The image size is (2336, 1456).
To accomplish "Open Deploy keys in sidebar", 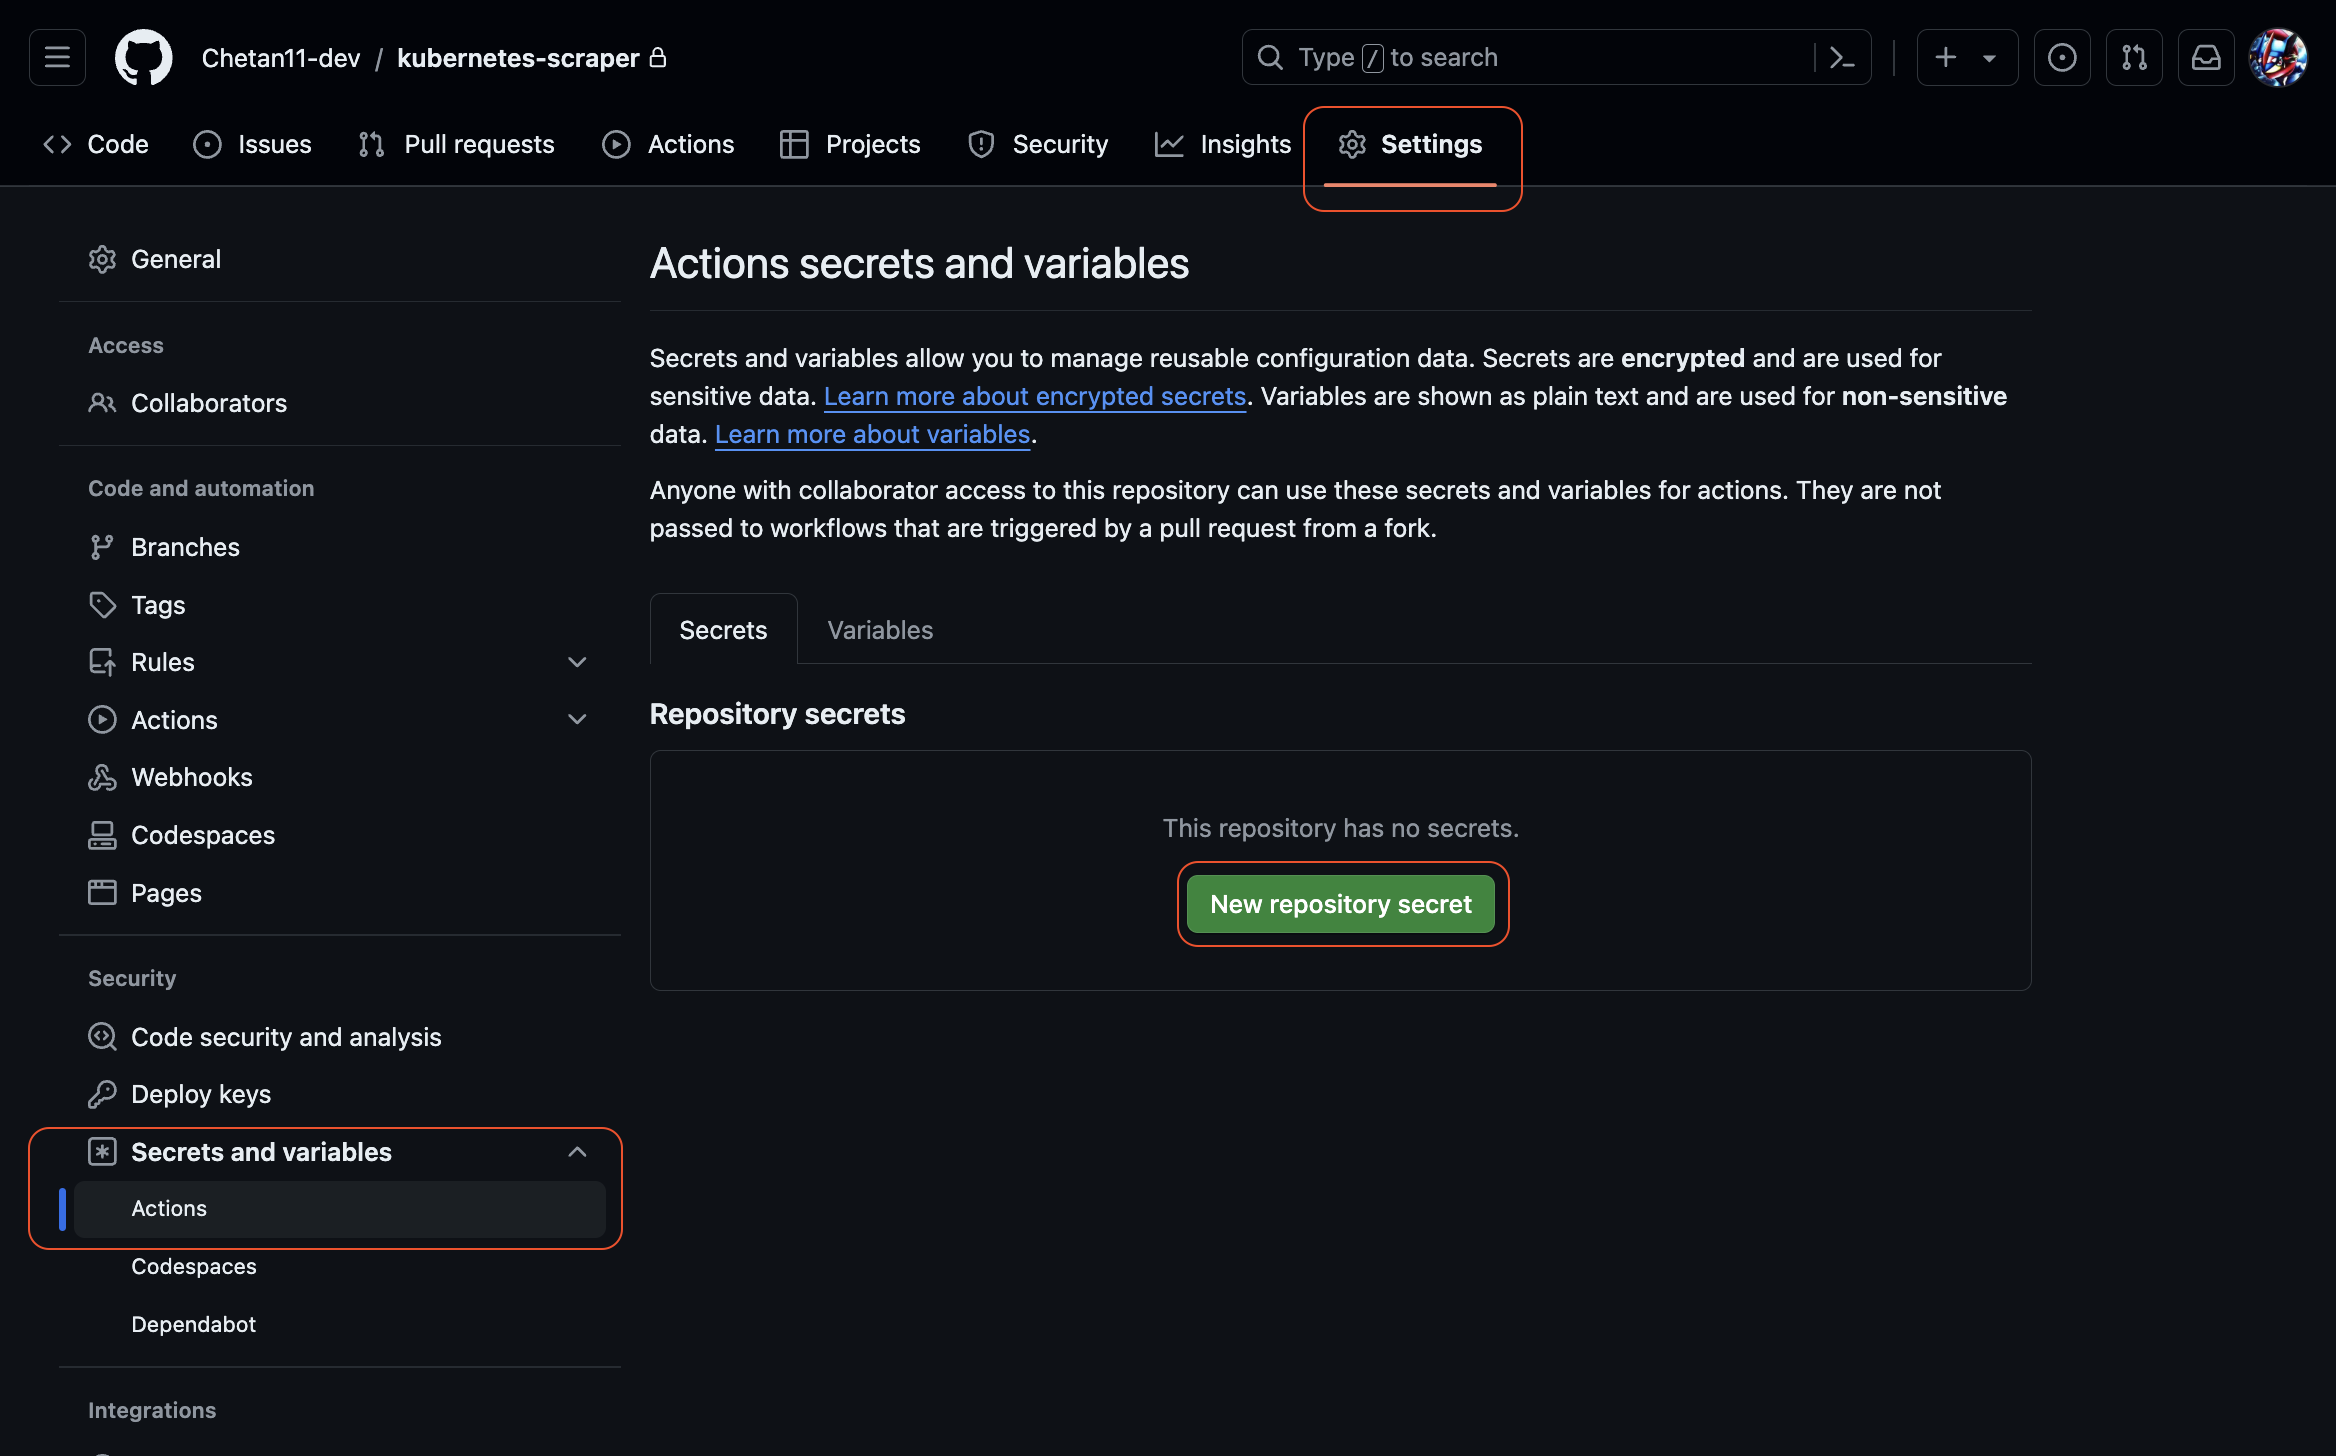I will 200,1094.
